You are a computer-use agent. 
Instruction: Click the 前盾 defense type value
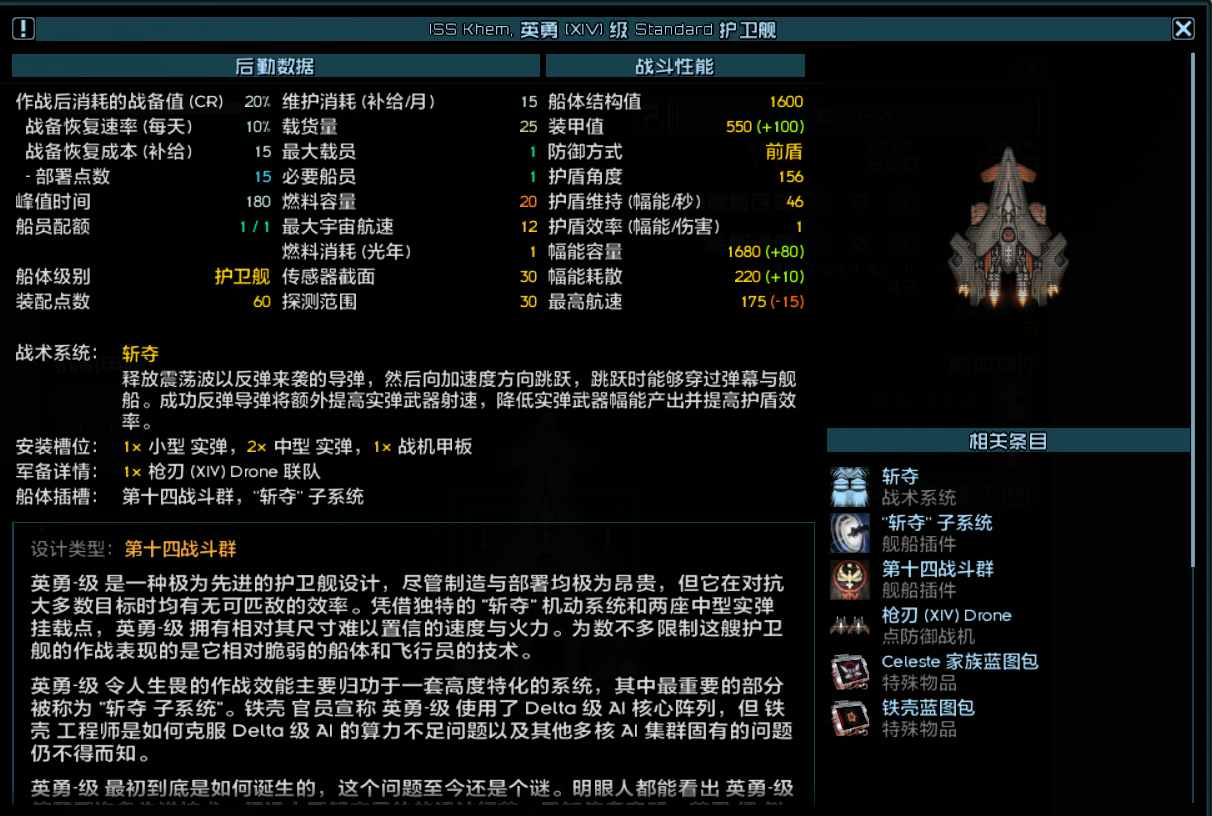coord(784,152)
